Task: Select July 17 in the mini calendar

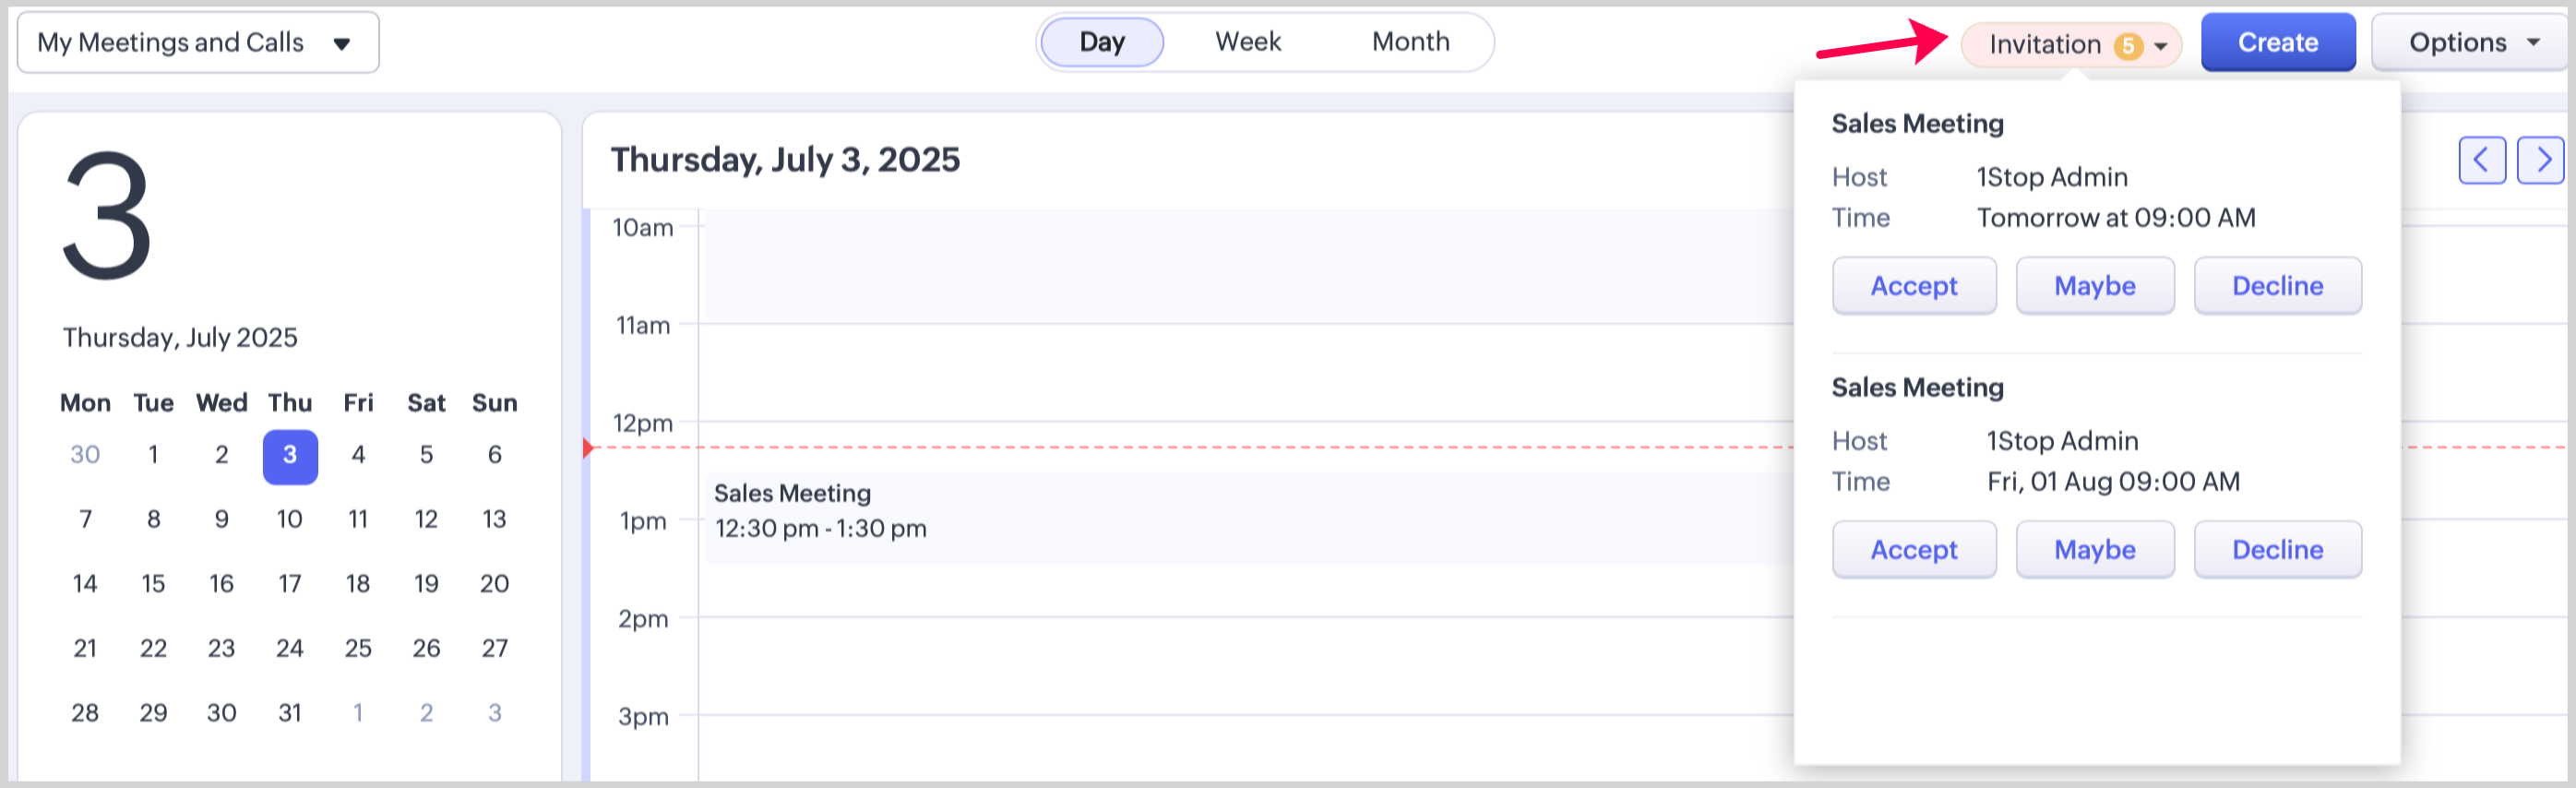Action: click(x=290, y=584)
